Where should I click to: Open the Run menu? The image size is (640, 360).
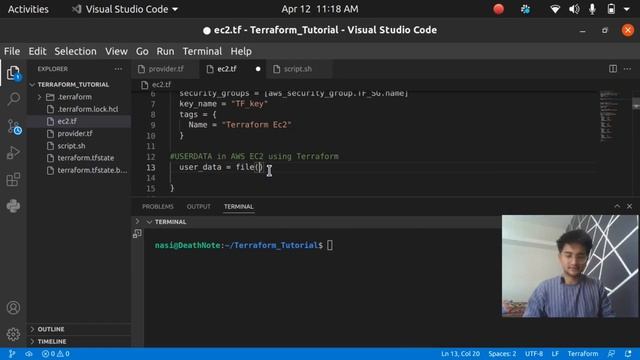[x=165, y=51]
